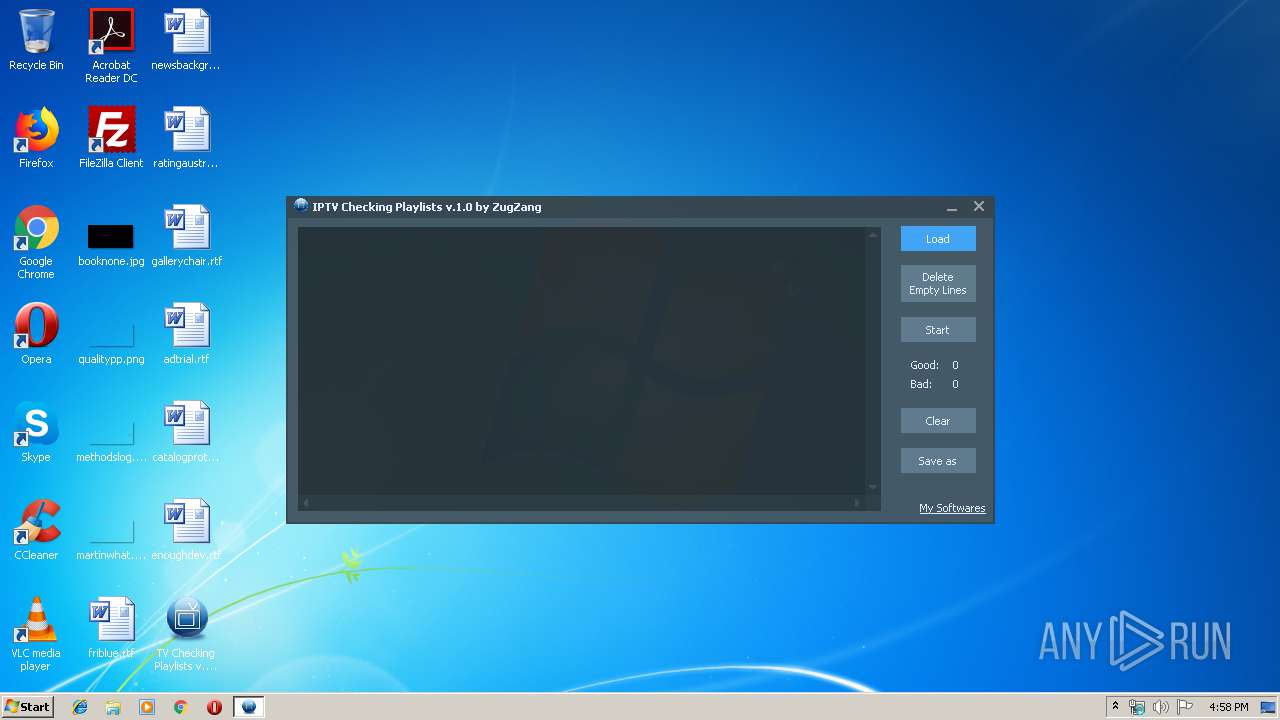Image resolution: width=1280 pixels, height=720 pixels.
Task: Close the IPTV Checking Playlists window
Action: coord(979,206)
